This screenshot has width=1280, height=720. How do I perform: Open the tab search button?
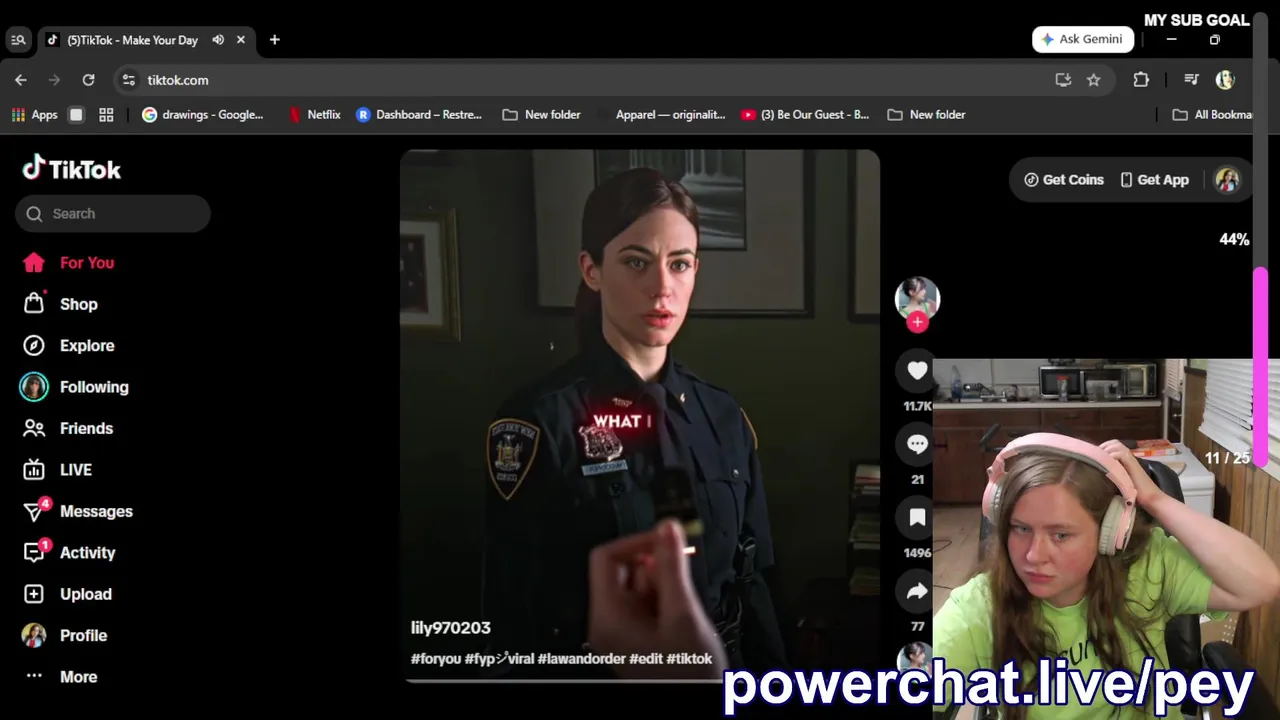[x=18, y=40]
